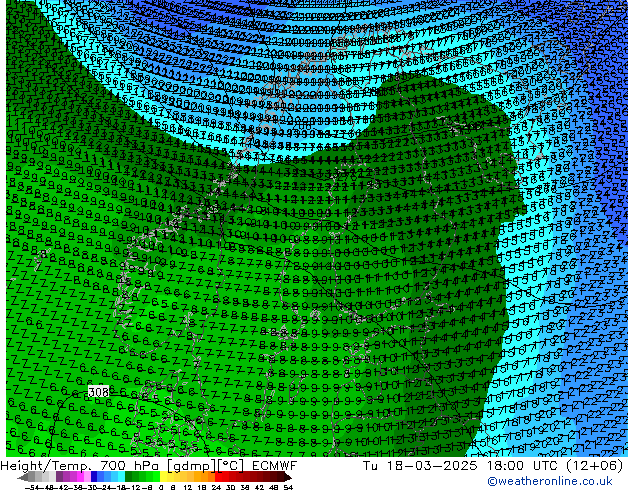The height and width of the screenshot is (490, 634).
Task: Click the bright red legend swatch above 24
Action: (218, 477)
